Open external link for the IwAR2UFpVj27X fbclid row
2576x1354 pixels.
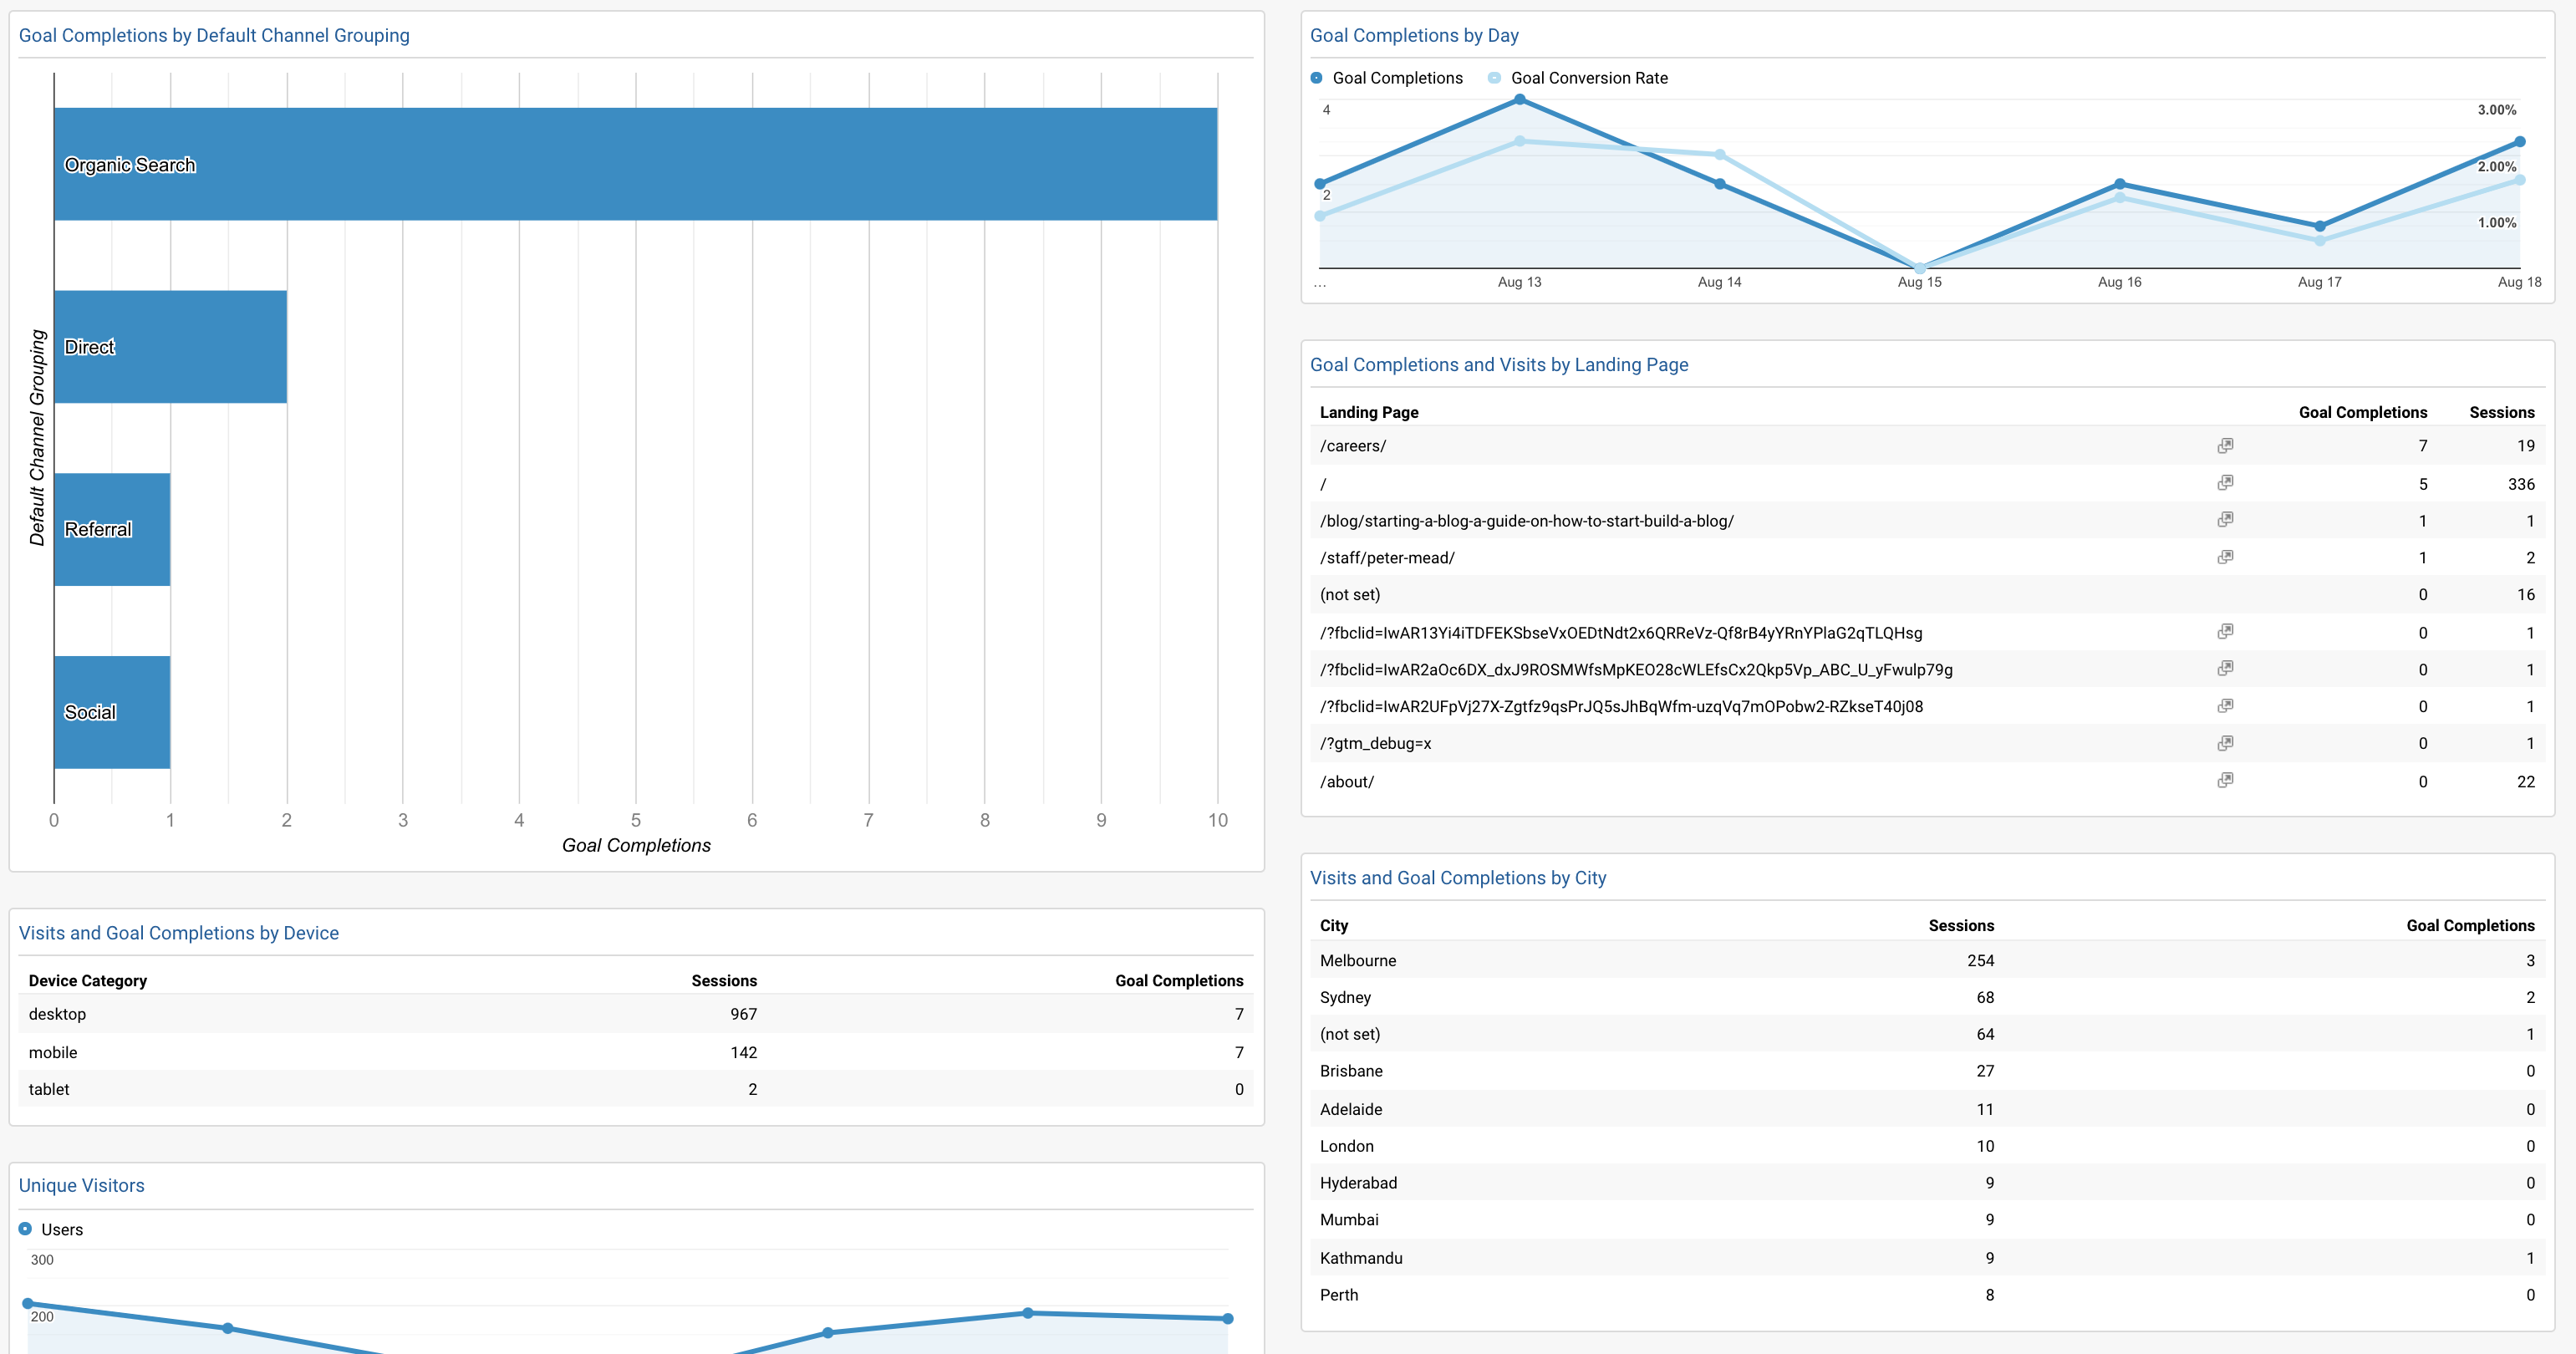[2226, 705]
